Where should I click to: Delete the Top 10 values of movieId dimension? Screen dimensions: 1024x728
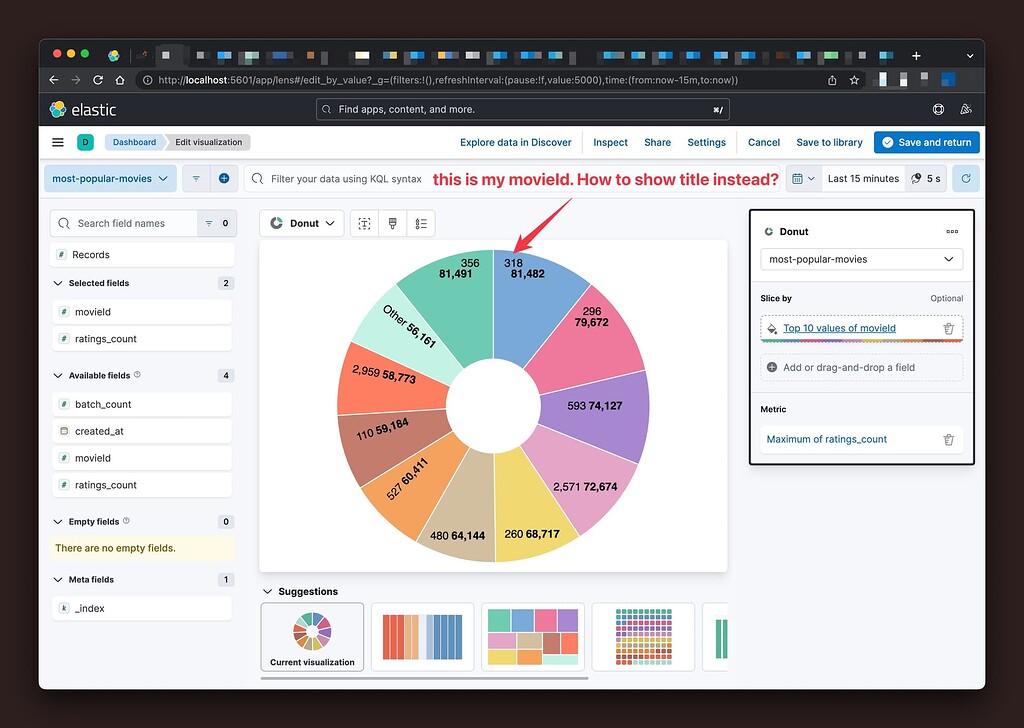coord(948,328)
